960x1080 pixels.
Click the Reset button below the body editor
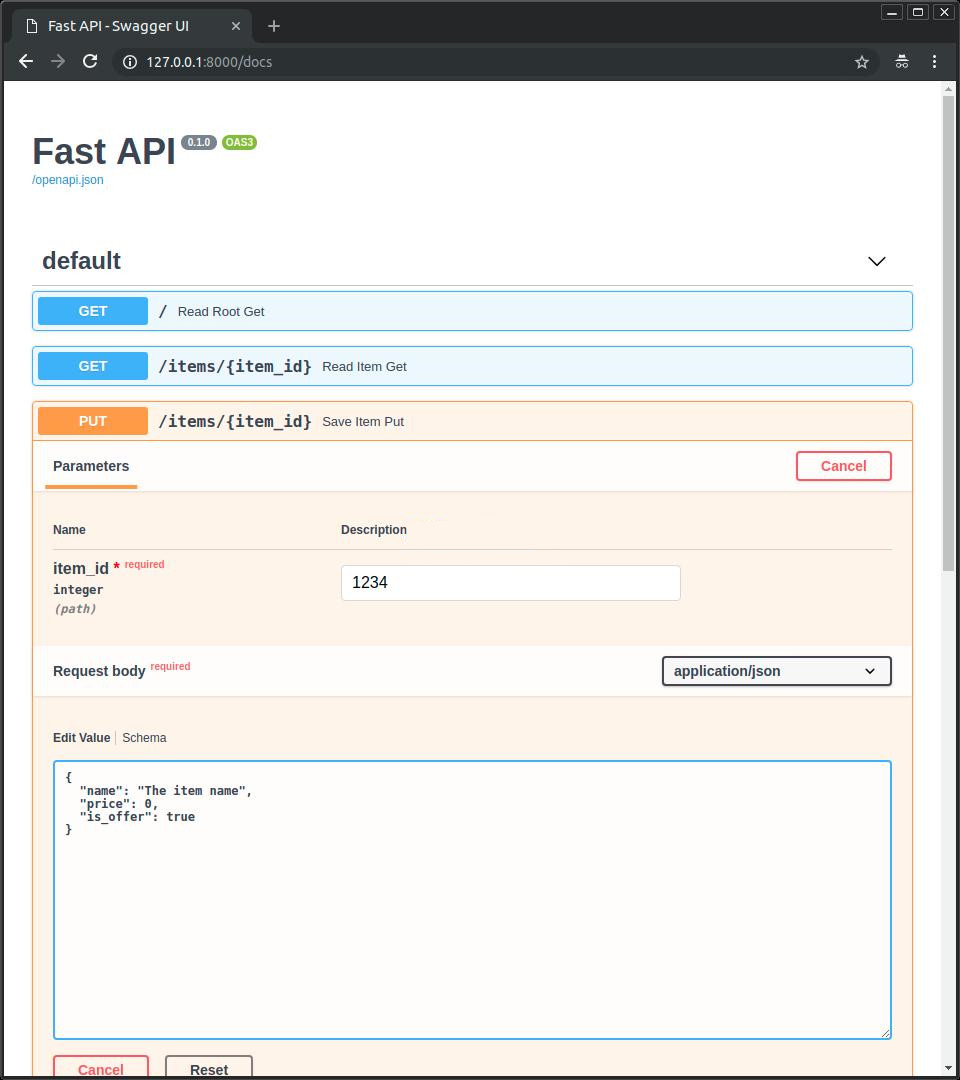click(208, 1069)
